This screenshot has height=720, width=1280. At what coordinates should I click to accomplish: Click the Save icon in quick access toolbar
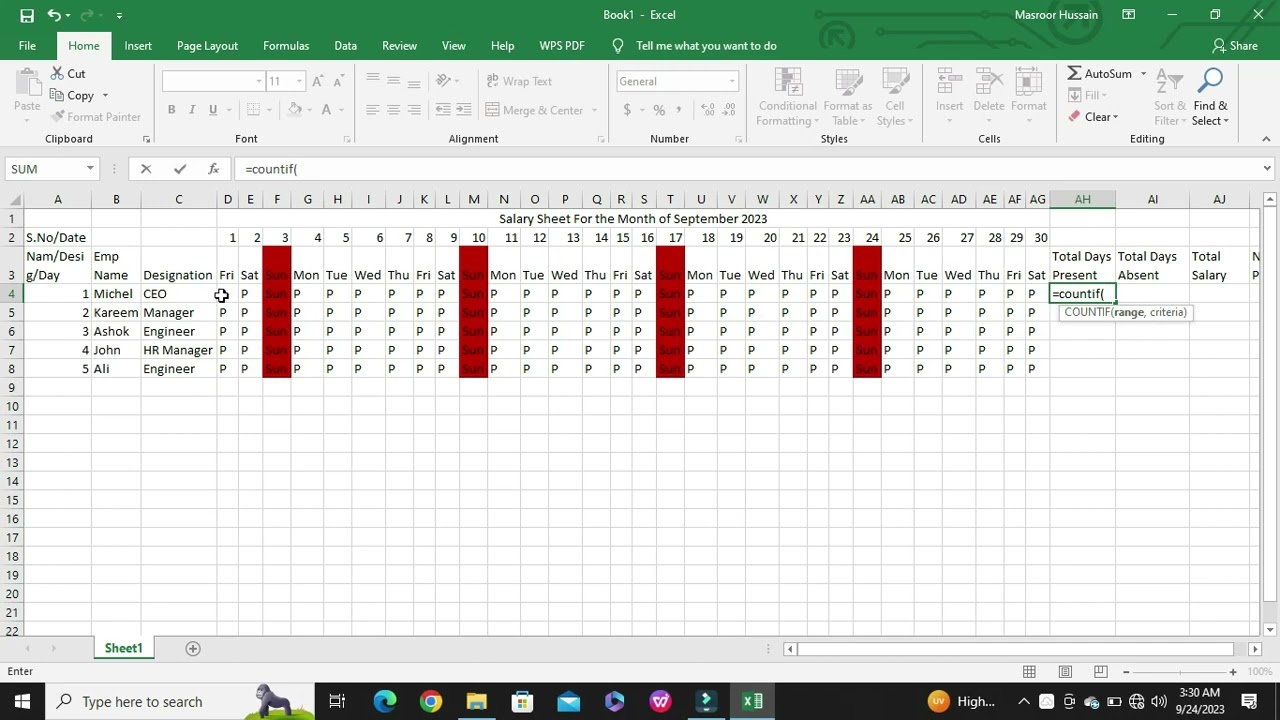point(27,15)
